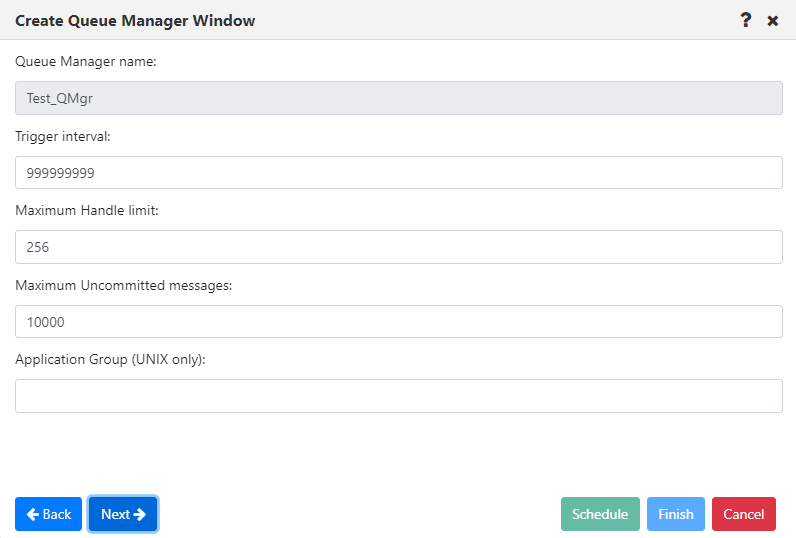Go back with the Back button
The height and width of the screenshot is (538, 796).
click(x=48, y=514)
